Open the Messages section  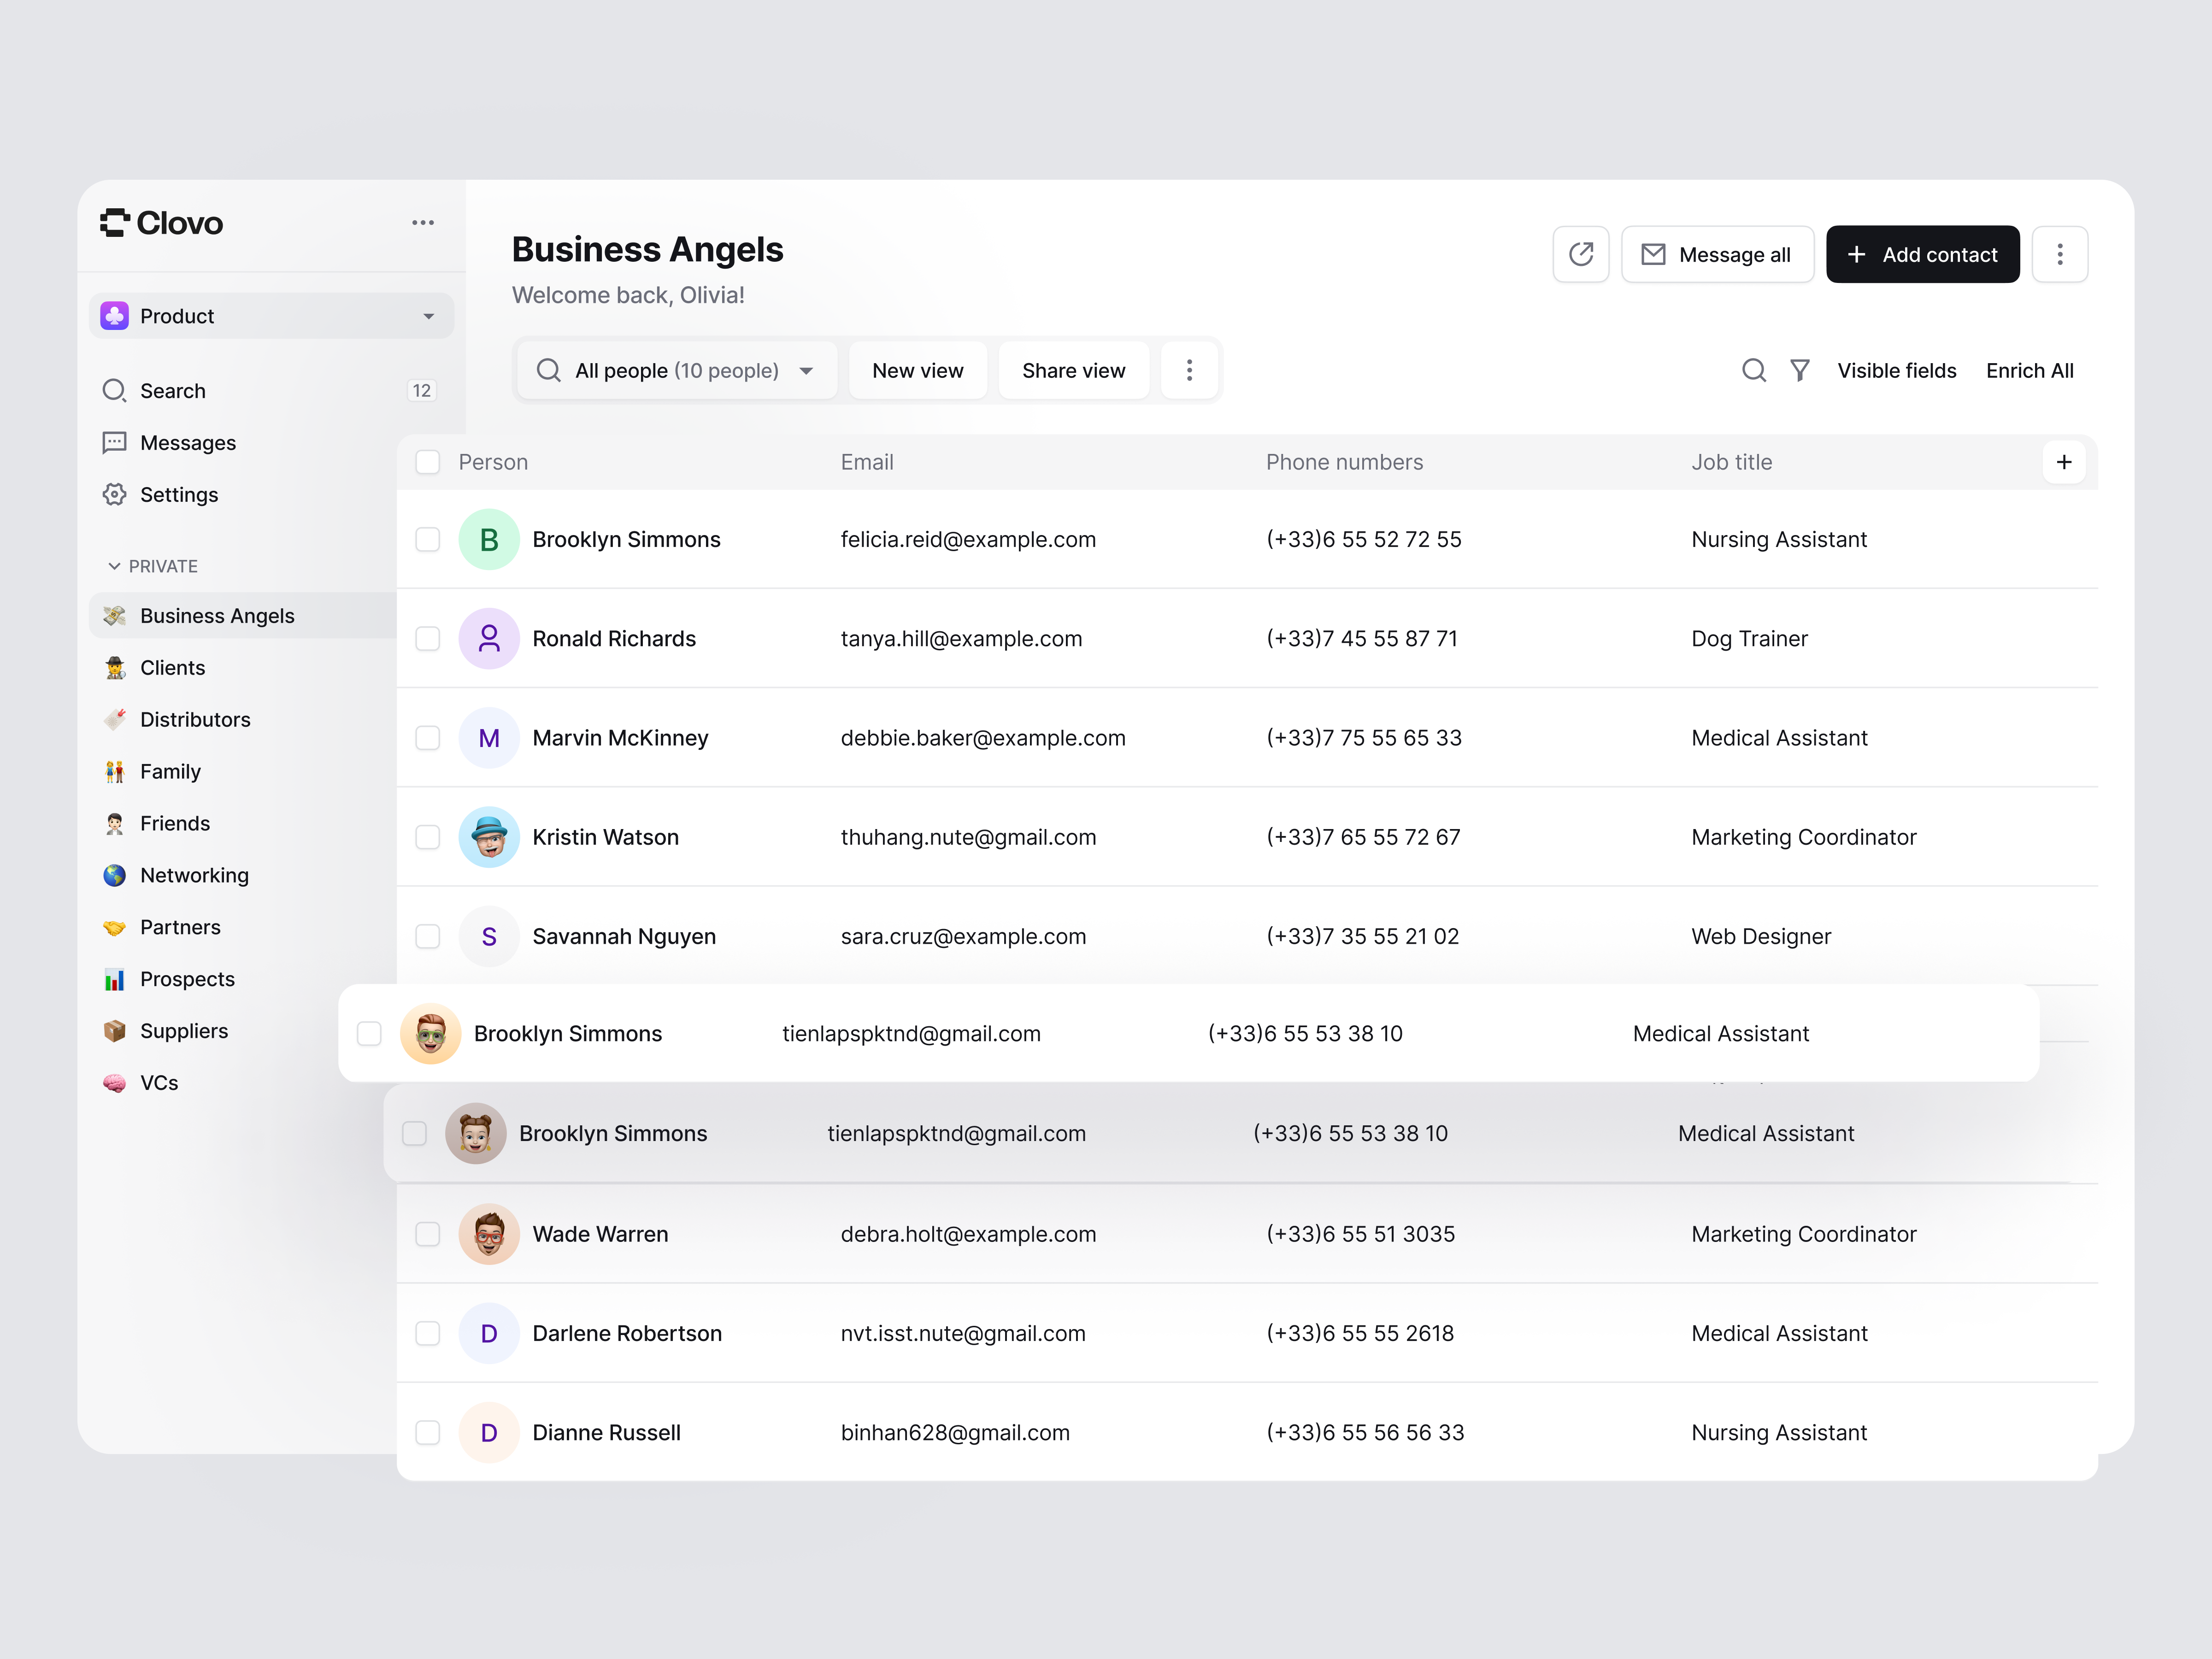click(187, 442)
